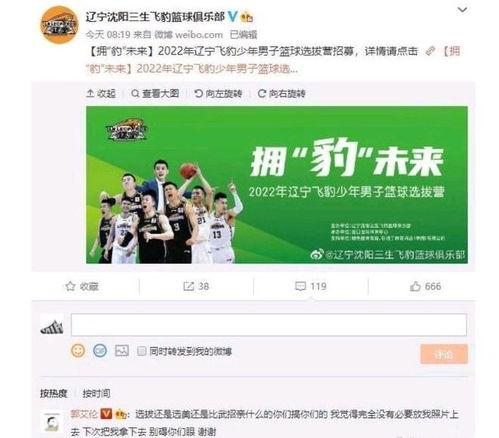Rotate image right with 向右旋转

(x=282, y=94)
